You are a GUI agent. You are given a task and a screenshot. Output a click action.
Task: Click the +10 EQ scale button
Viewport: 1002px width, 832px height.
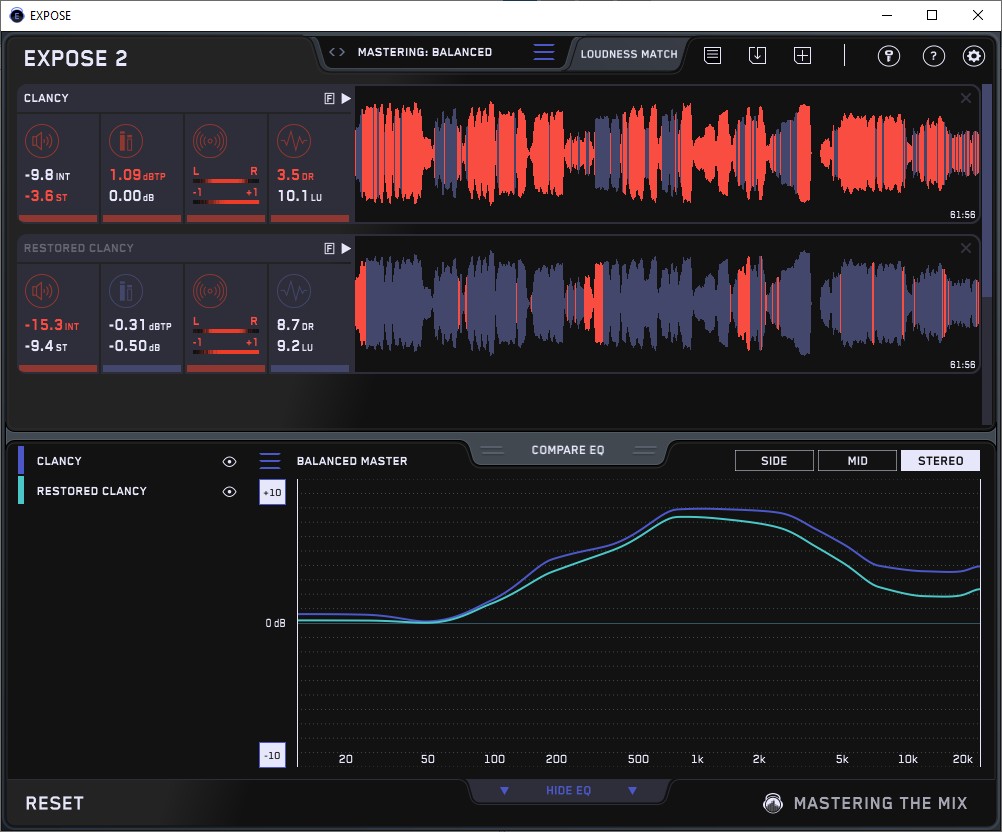coord(272,493)
